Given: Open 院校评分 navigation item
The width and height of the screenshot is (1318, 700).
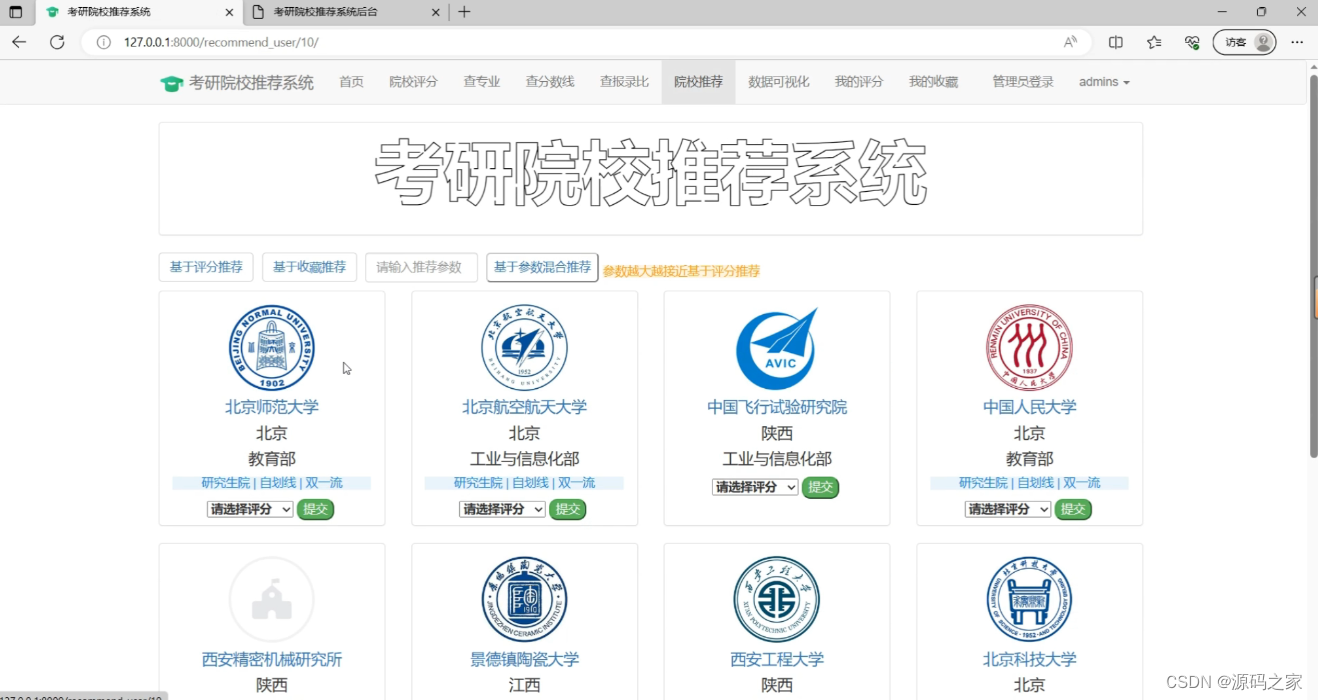Looking at the screenshot, I should pos(413,82).
